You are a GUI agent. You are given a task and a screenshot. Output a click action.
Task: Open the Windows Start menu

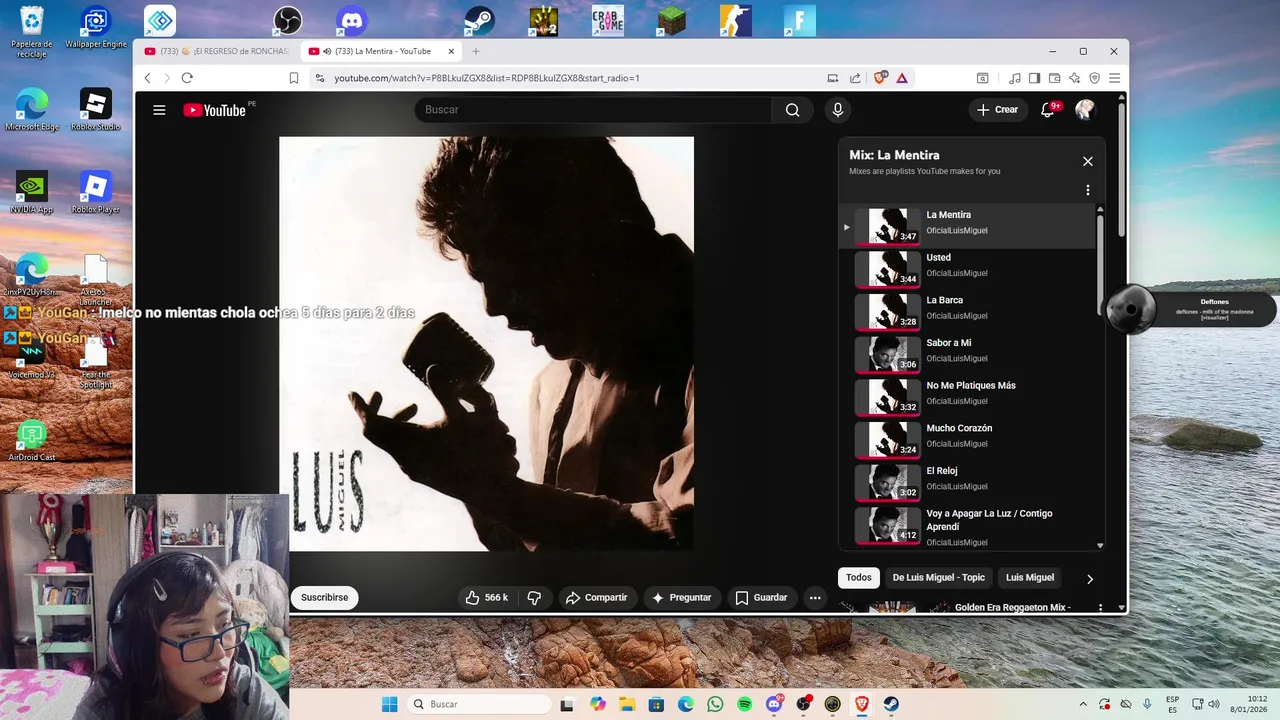pos(389,704)
